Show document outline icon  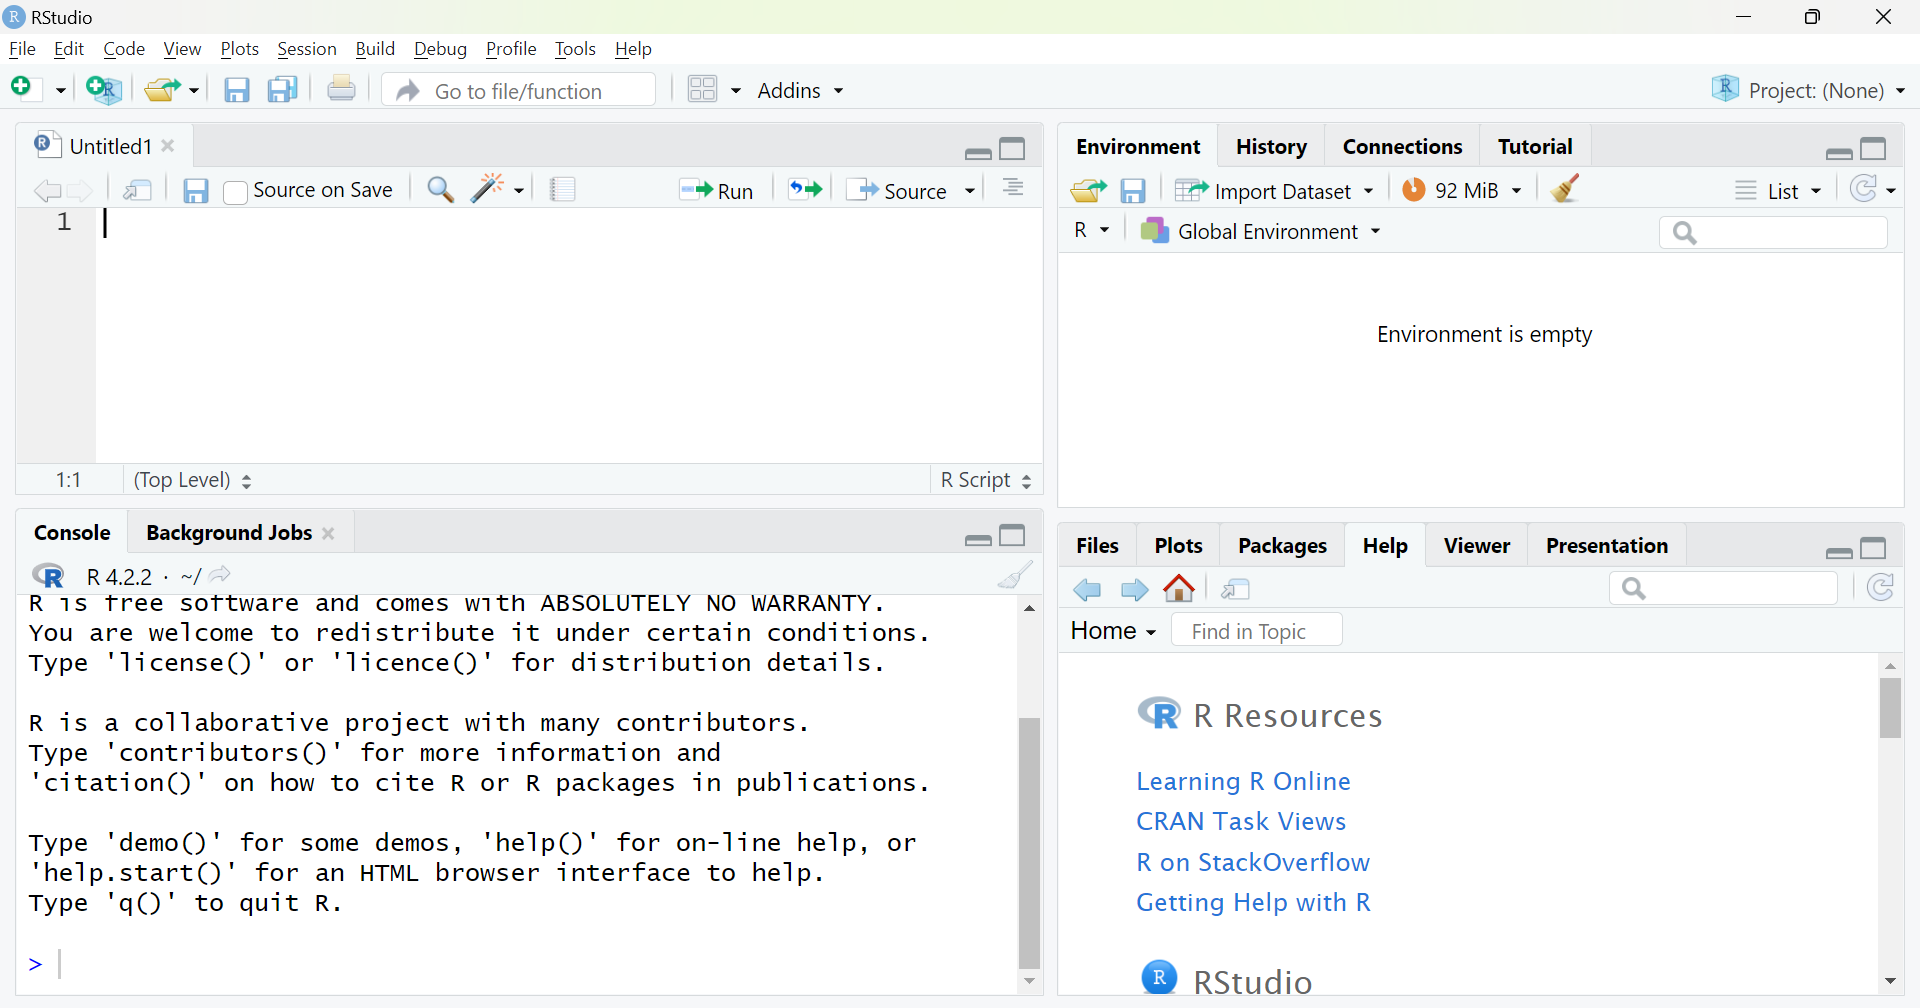1013,188
